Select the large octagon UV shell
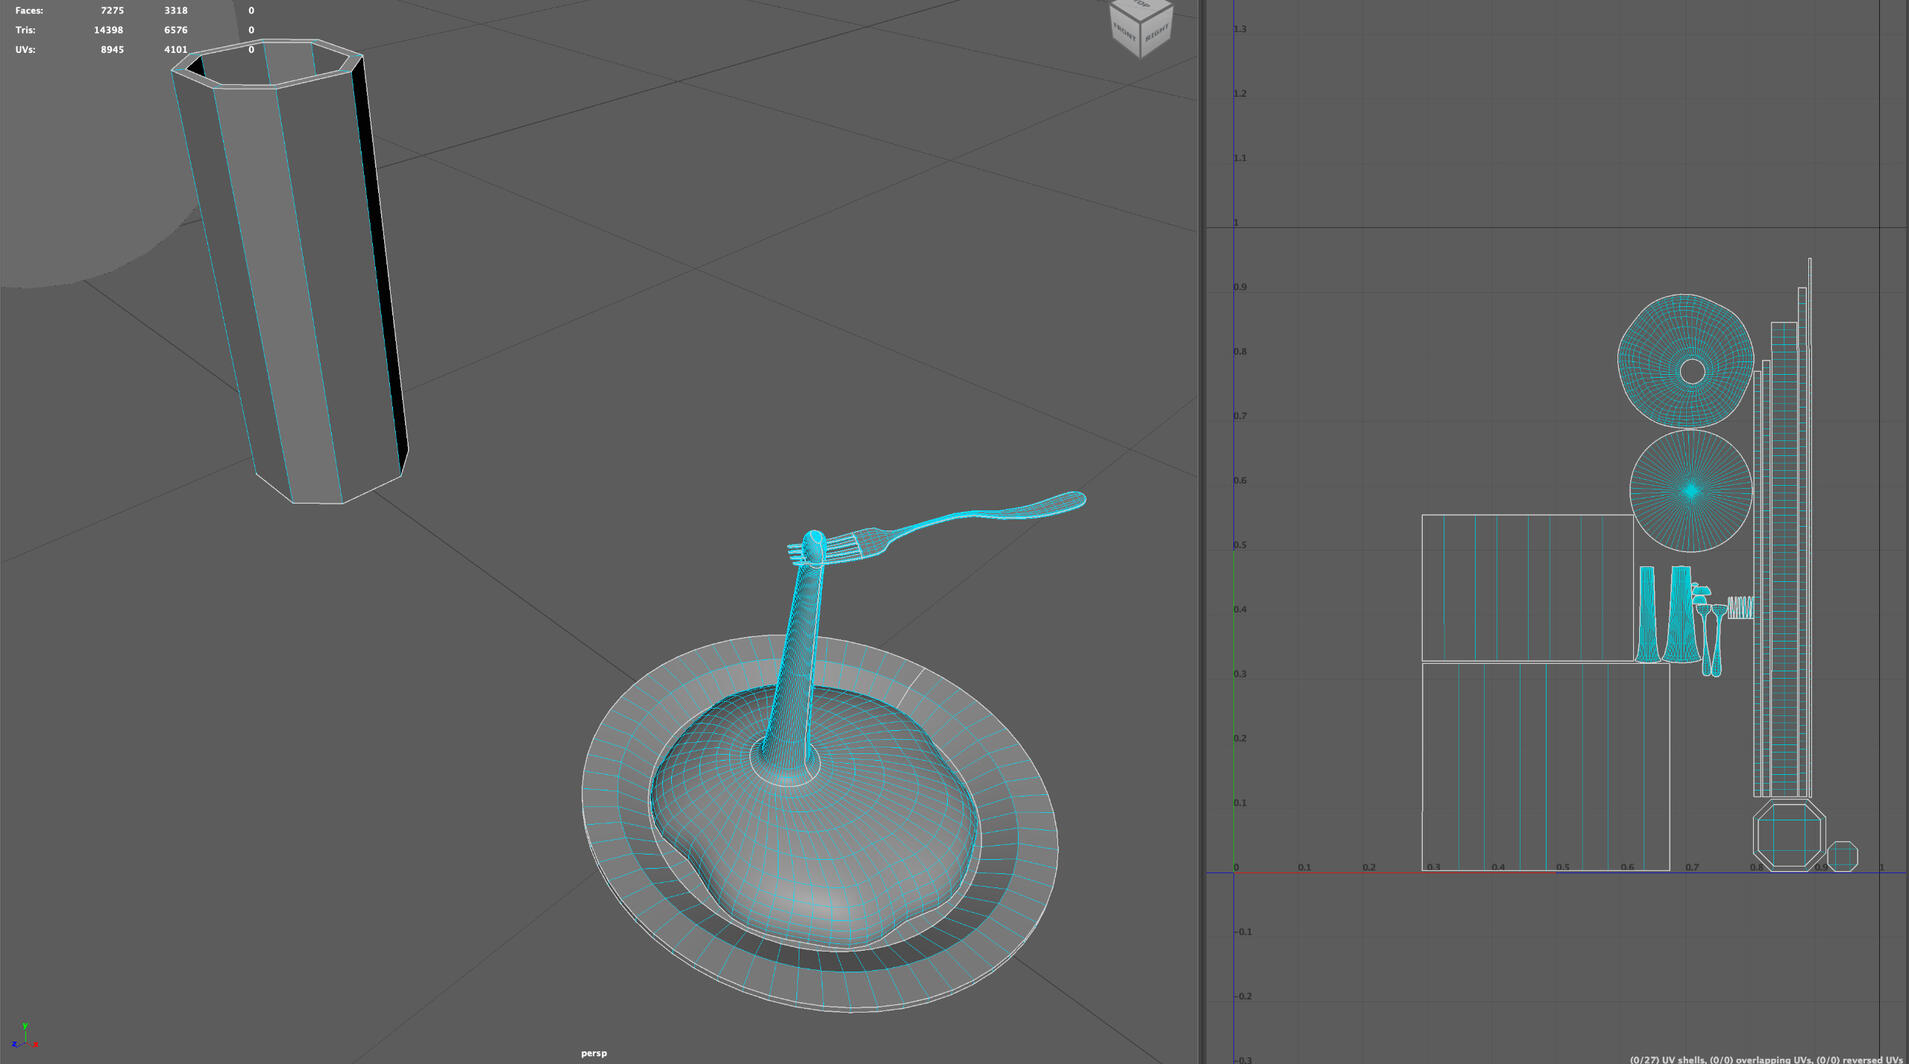1909x1064 pixels. click(x=1789, y=835)
